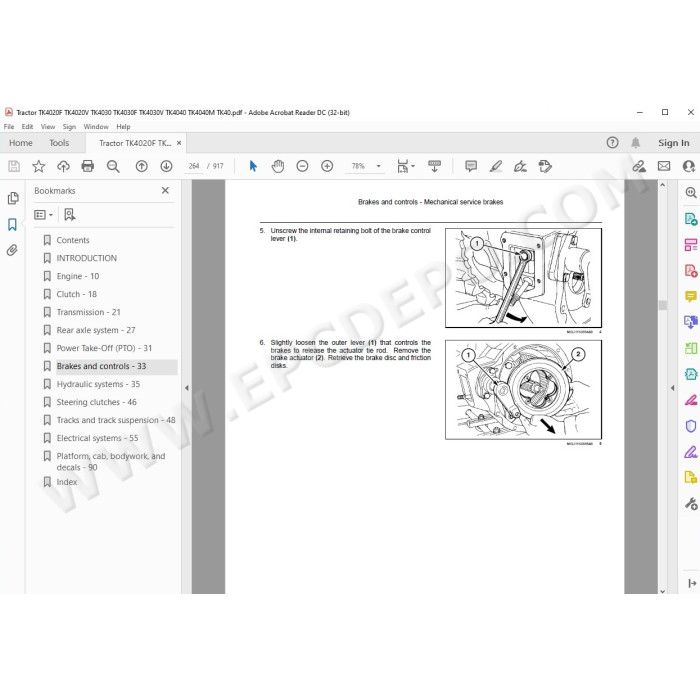Jump to the Engine - 10 bookmark
This screenshot has width=700, height=700.
pos(78,276)
